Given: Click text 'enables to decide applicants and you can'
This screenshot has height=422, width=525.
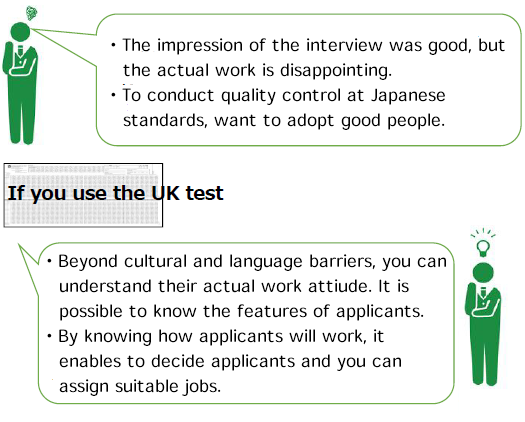Looking at the screenshot, I should coord(230,361).
